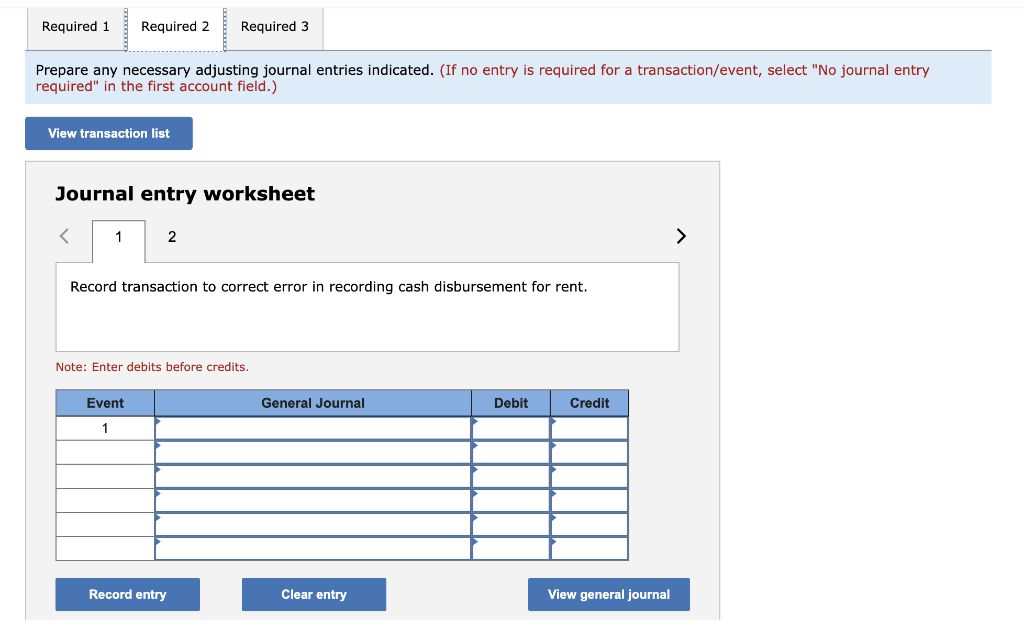
Task: Click Credit cell in second row
Action: [590, 452]
